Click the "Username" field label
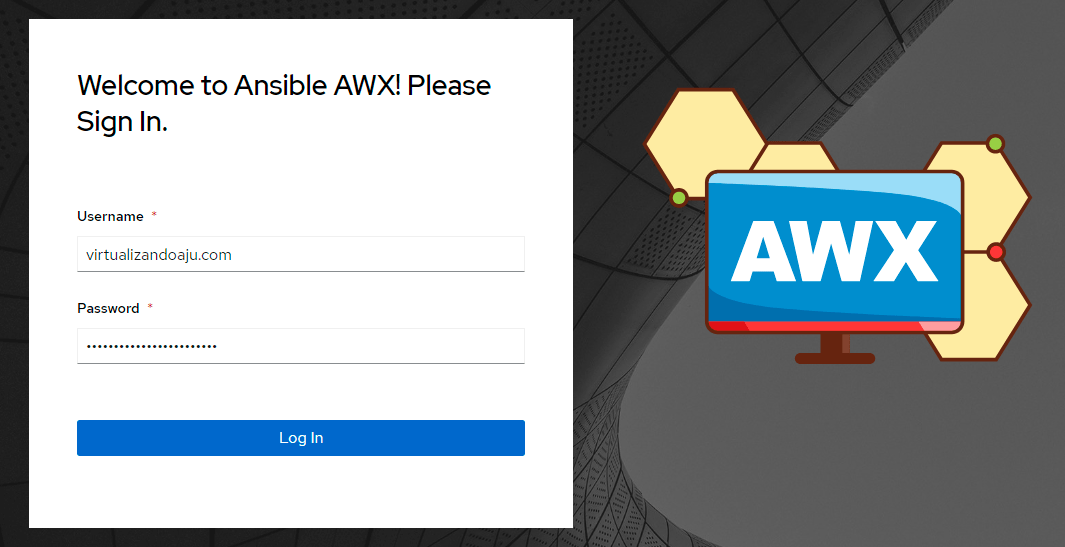 (x=110, y=217)
